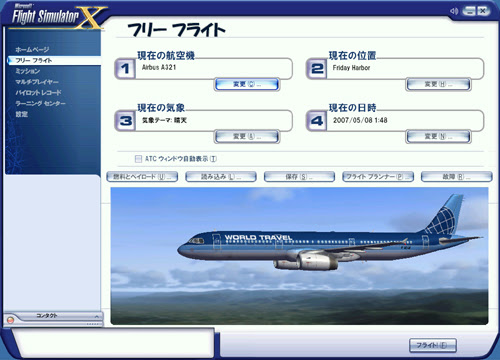Change weather with 変更 (E) button

coord(247,136)
